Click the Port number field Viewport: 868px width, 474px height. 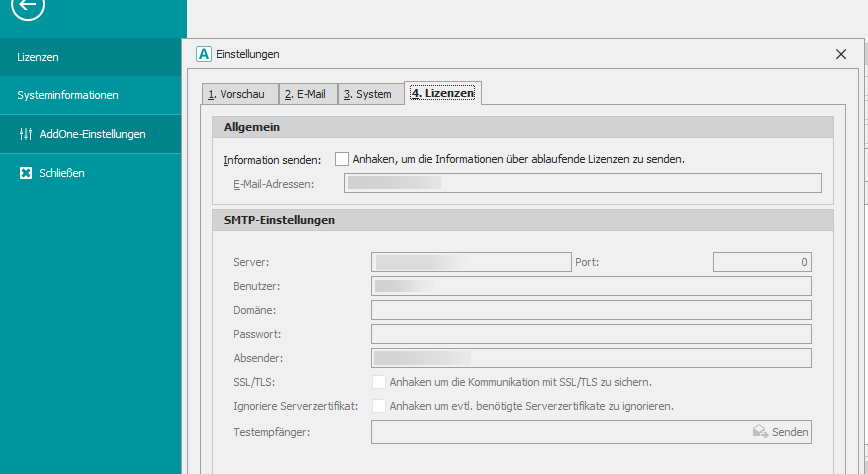(762, 262)
